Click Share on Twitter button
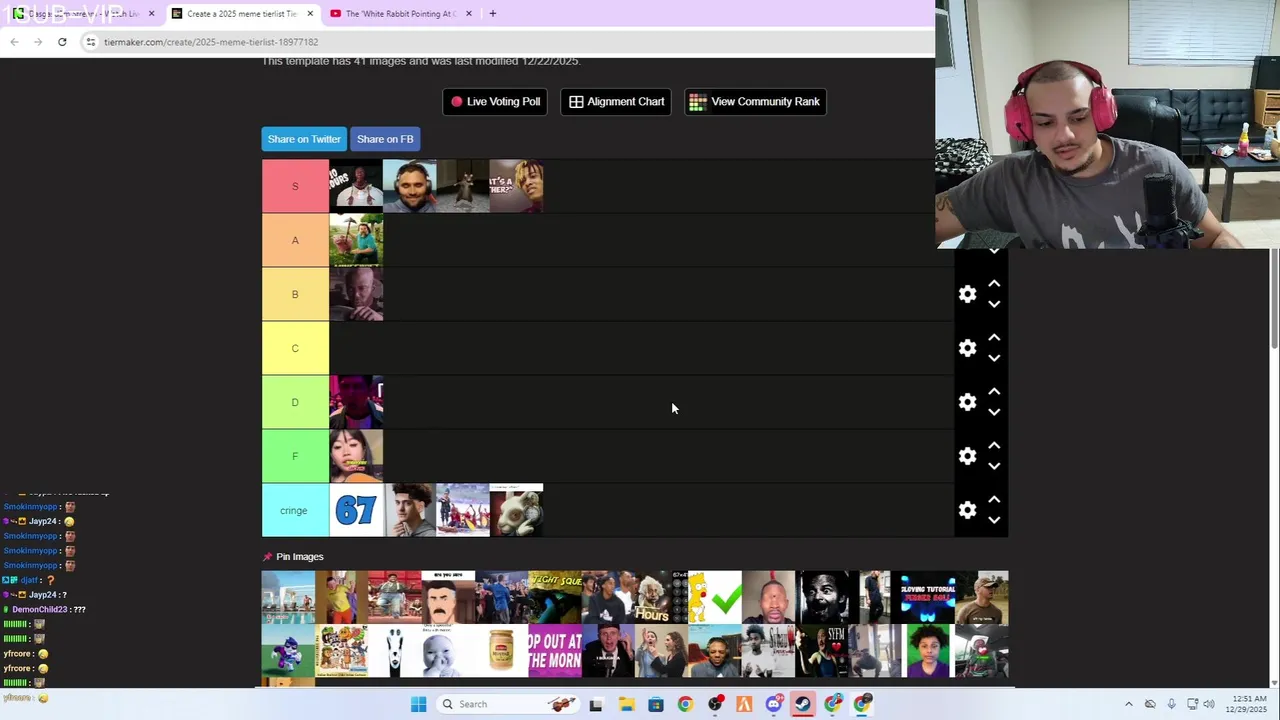 [x=304, y=139]
